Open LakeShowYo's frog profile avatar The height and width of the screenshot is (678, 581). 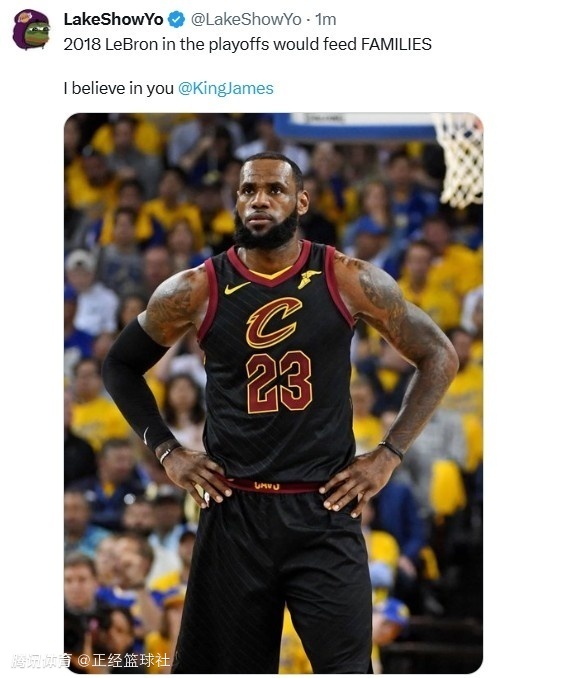coord(32,29)
